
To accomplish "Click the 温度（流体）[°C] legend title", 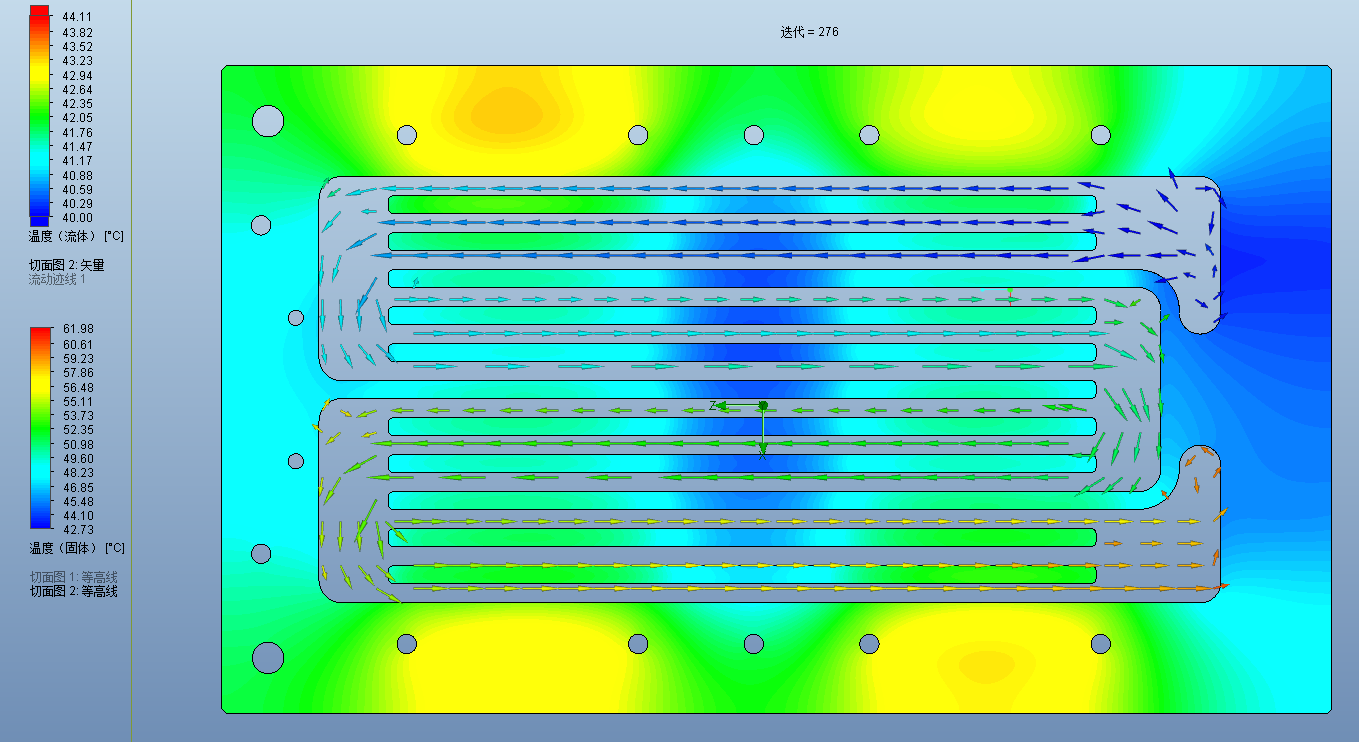I will pos(76,237).
